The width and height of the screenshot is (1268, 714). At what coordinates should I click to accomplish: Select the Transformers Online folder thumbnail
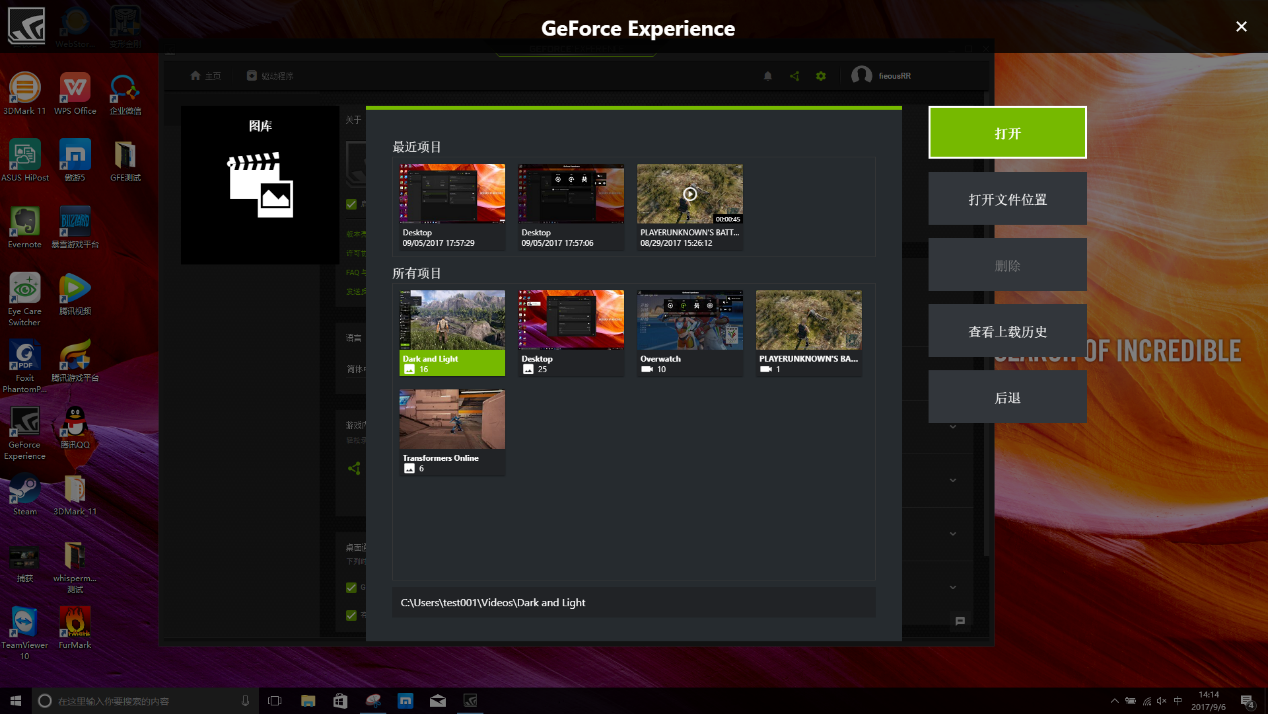pyautogui.click(x=452, y=432)
